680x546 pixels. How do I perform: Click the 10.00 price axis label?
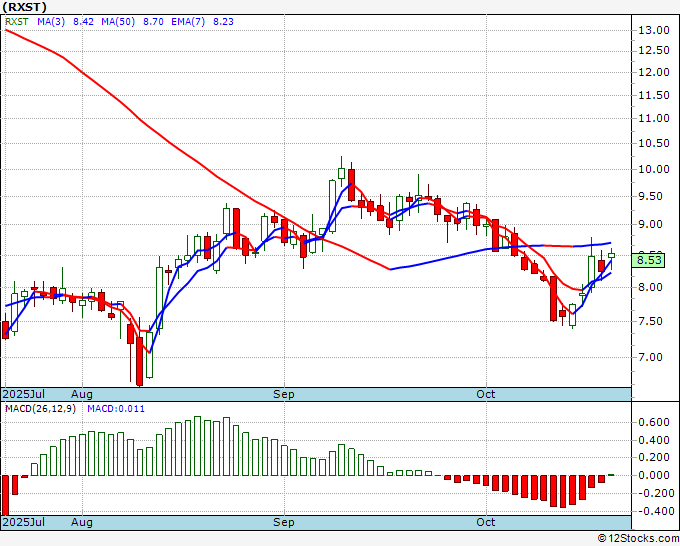[x=654, y=170]
